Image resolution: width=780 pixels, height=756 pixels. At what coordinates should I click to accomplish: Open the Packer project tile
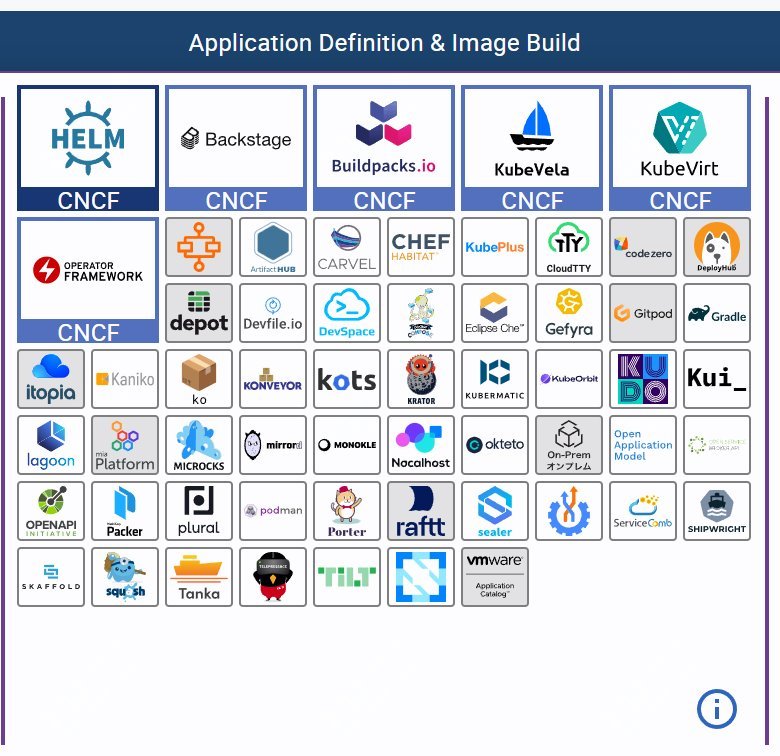coord(125,511)
